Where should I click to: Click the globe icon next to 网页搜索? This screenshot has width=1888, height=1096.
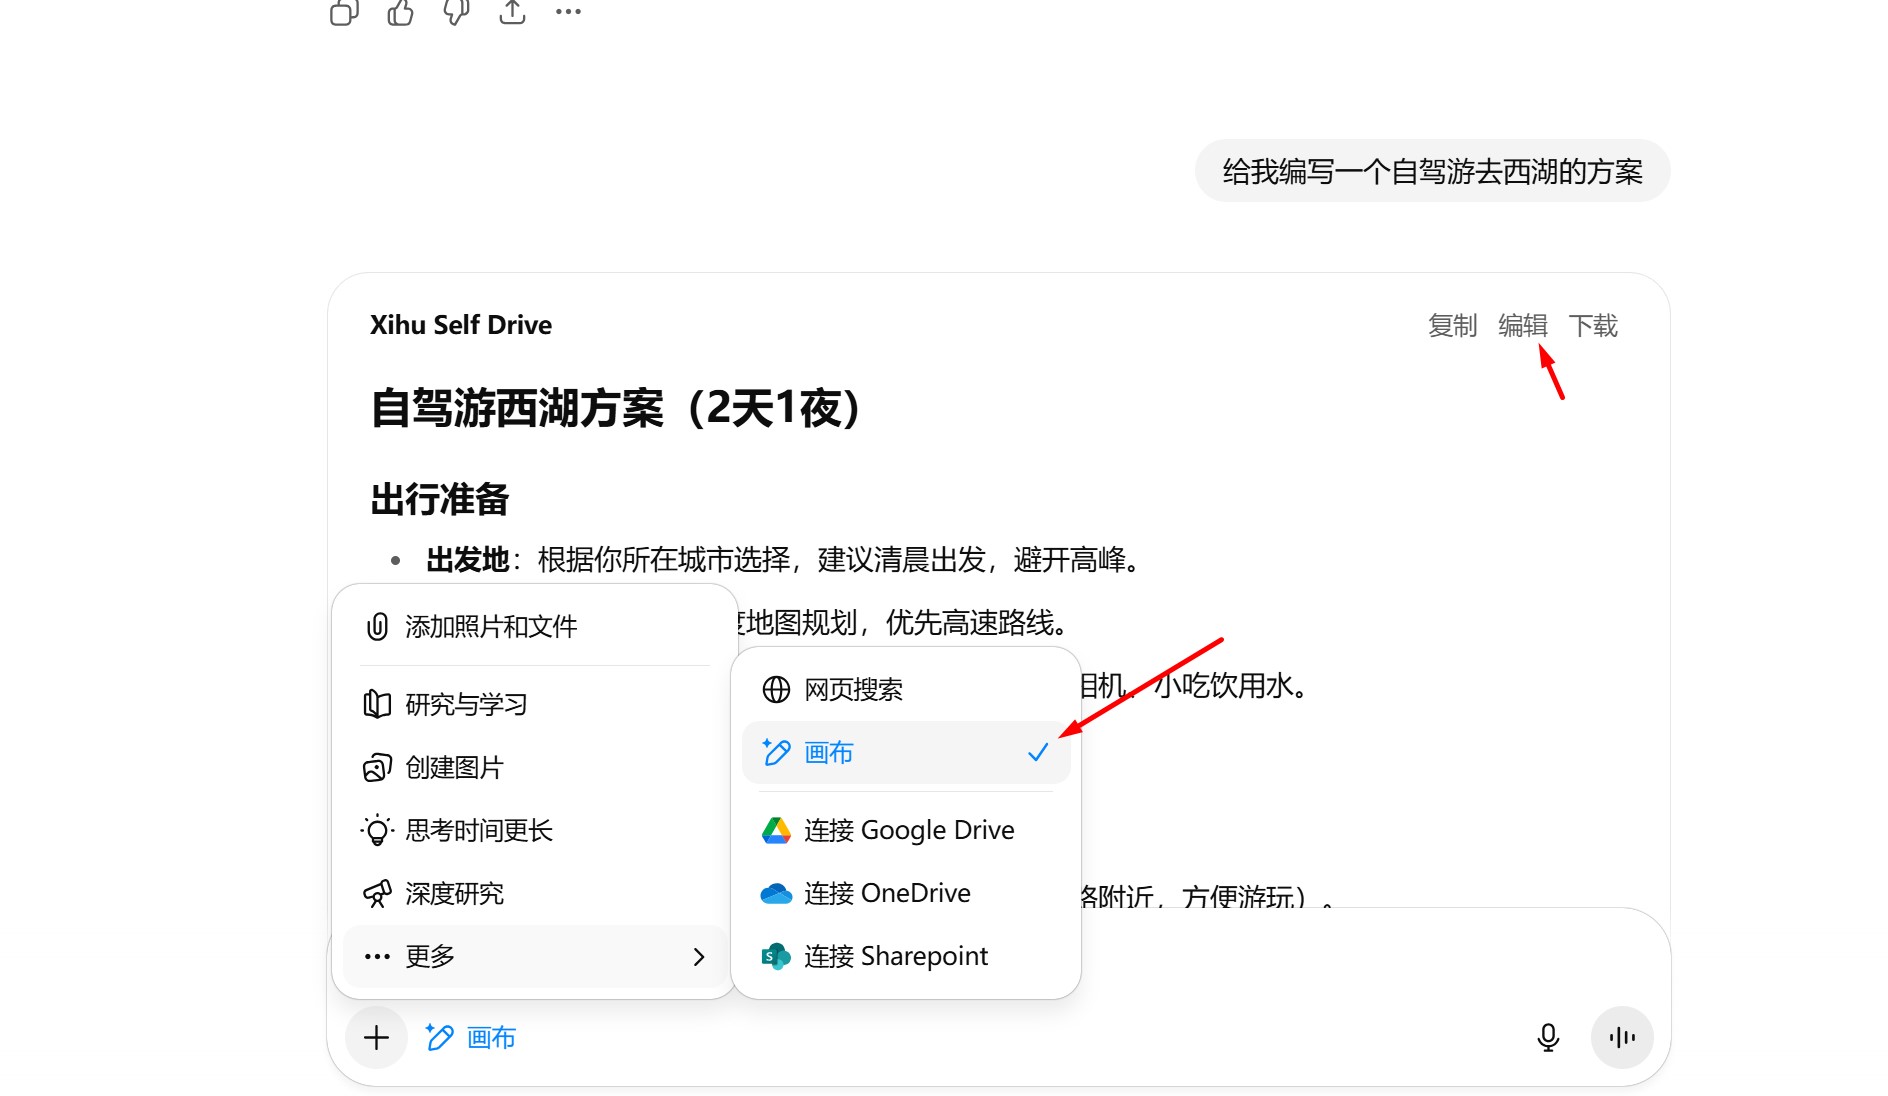coord(776,689)
